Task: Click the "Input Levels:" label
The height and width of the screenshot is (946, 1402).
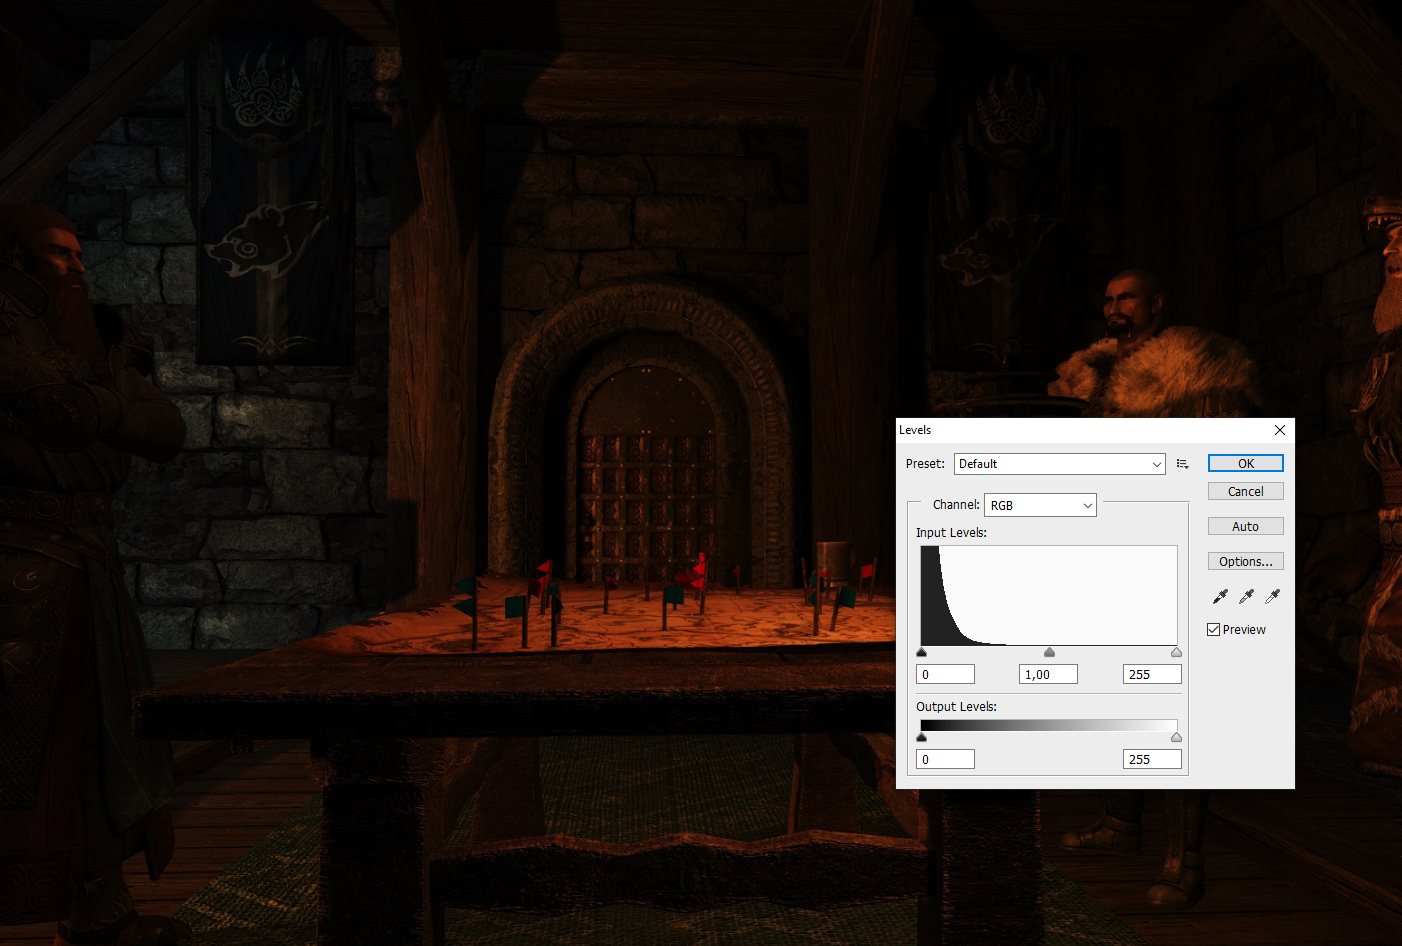Action: coord(951,533)
